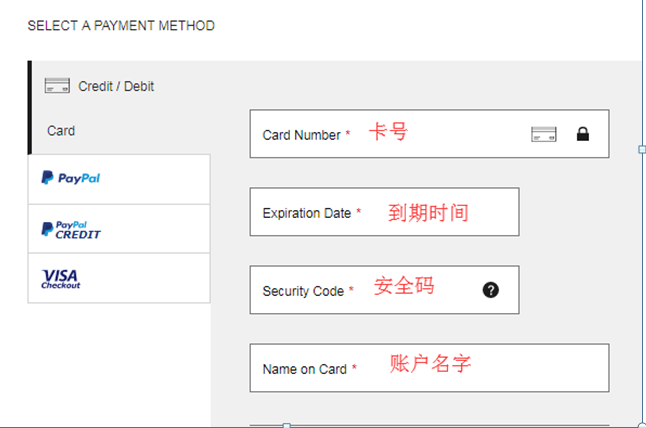Click the selection handle on the right edge
646x428 pixels.
coord(641,149)
